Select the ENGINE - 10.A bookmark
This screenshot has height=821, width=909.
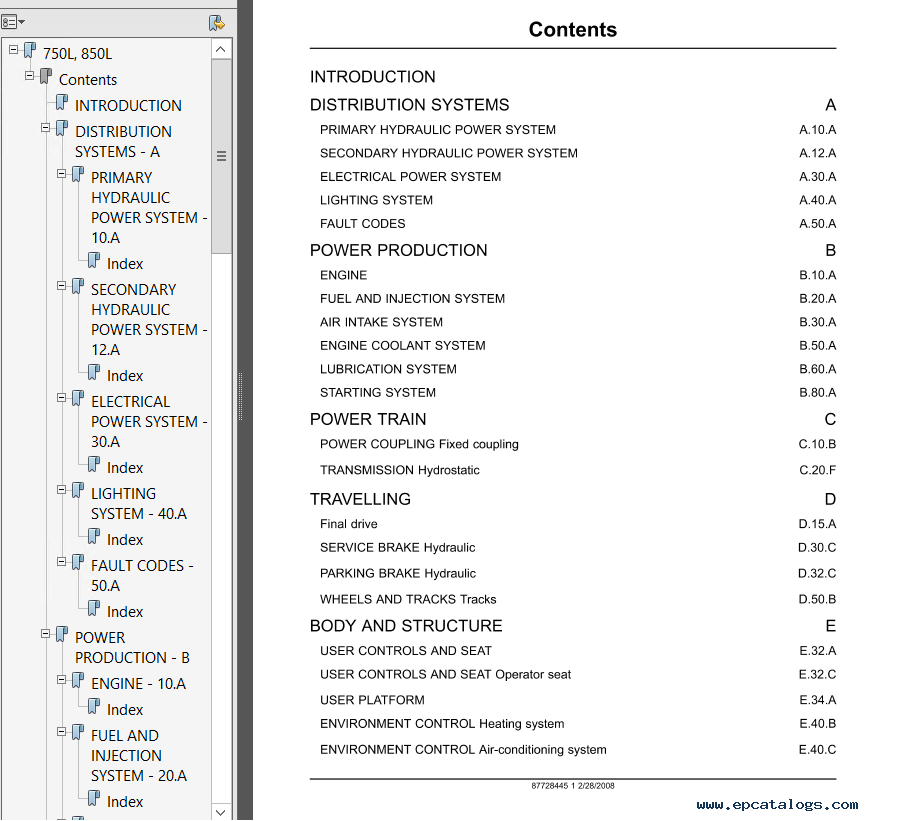coord(138,684)
